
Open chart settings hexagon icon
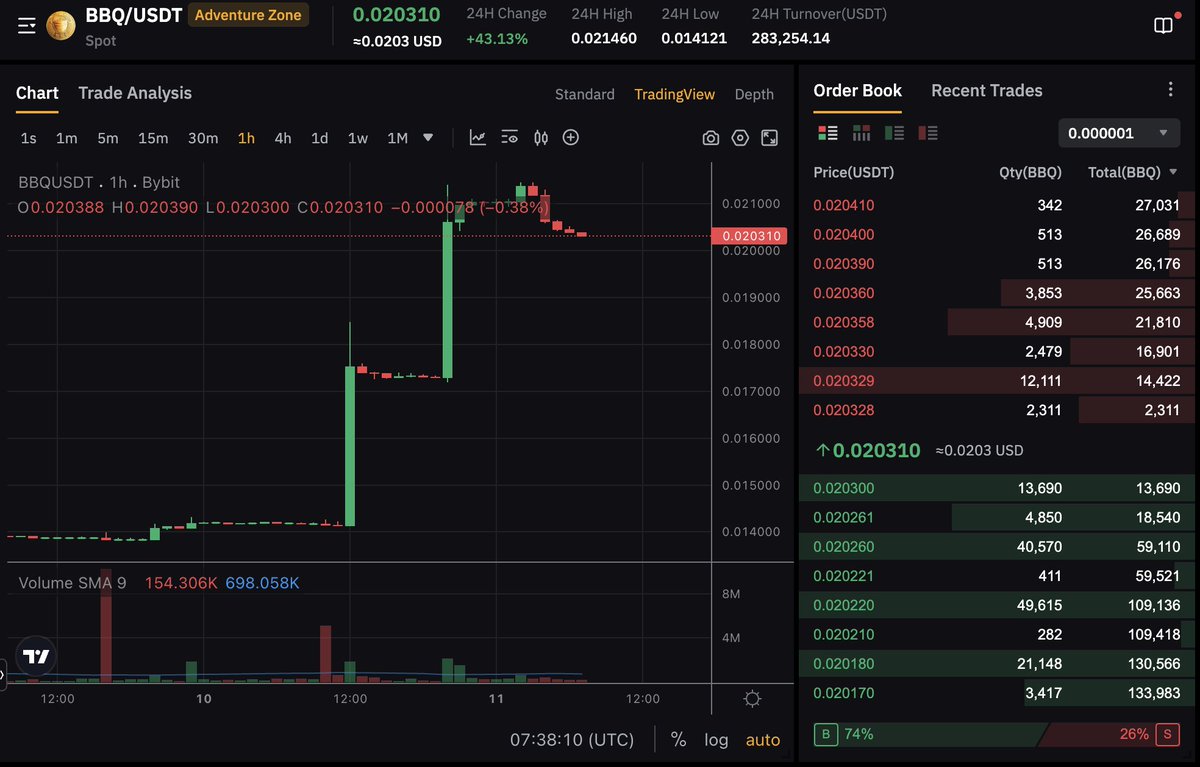pyautogui.click(x=740, y=138)
